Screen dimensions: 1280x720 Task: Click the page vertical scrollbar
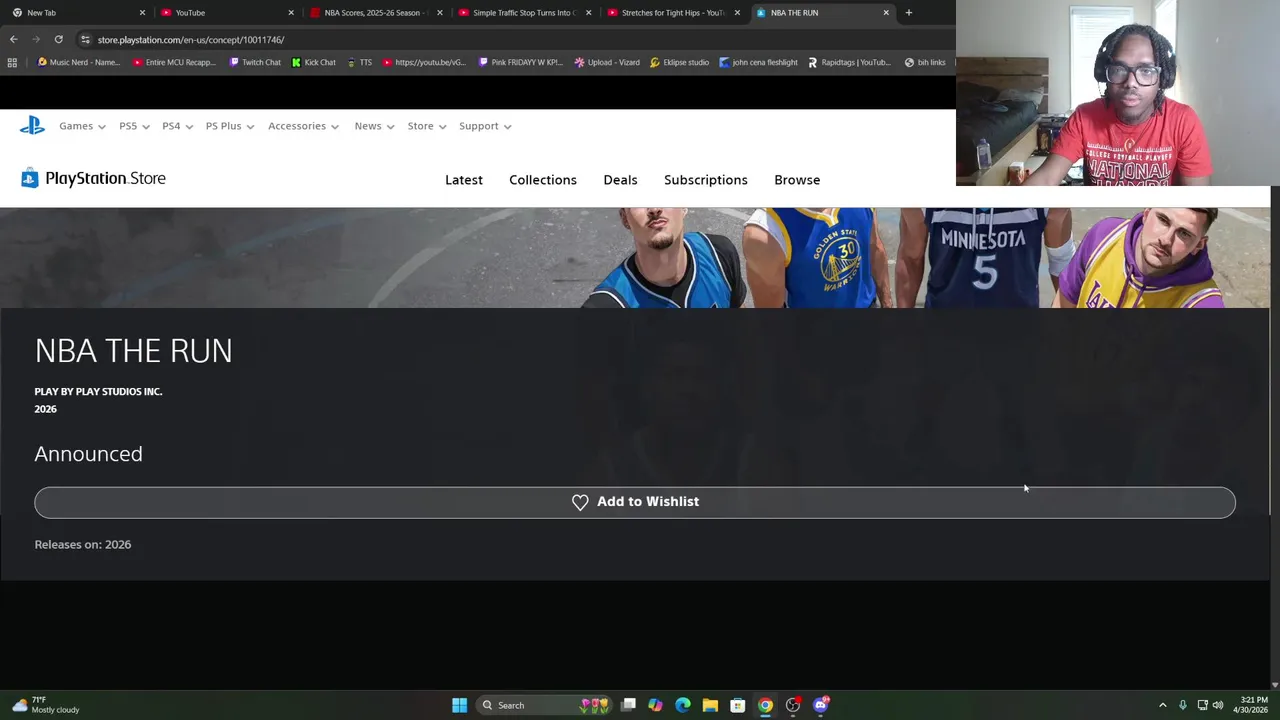[1275, 437]
